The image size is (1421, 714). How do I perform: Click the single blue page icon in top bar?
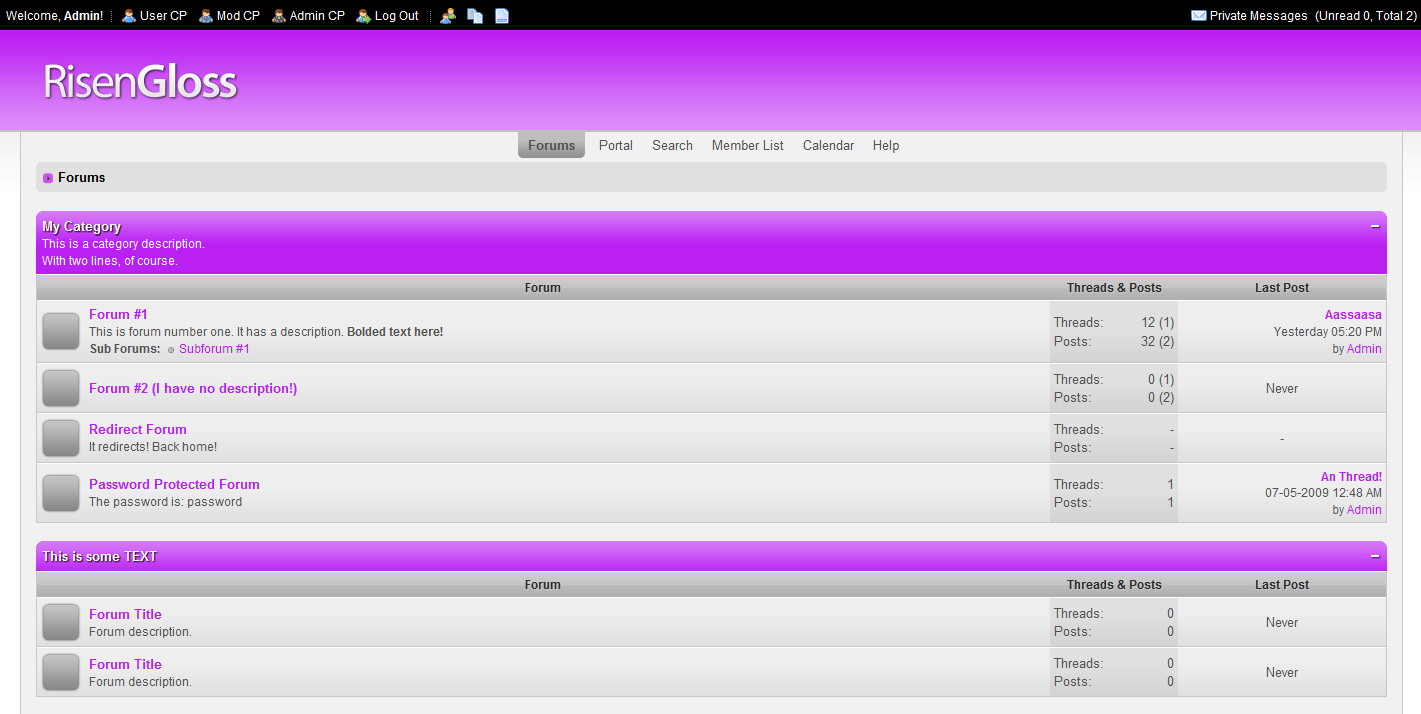[502, 16]
